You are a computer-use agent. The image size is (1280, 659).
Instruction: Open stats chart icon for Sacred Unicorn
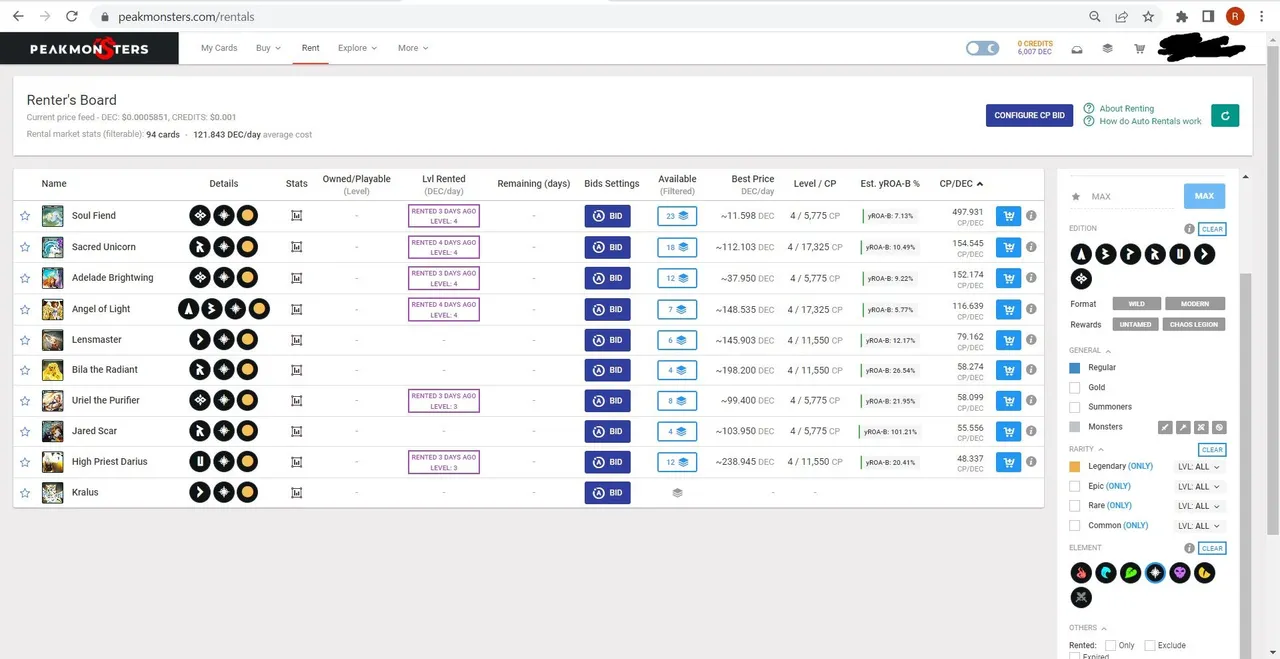point(296,246)
